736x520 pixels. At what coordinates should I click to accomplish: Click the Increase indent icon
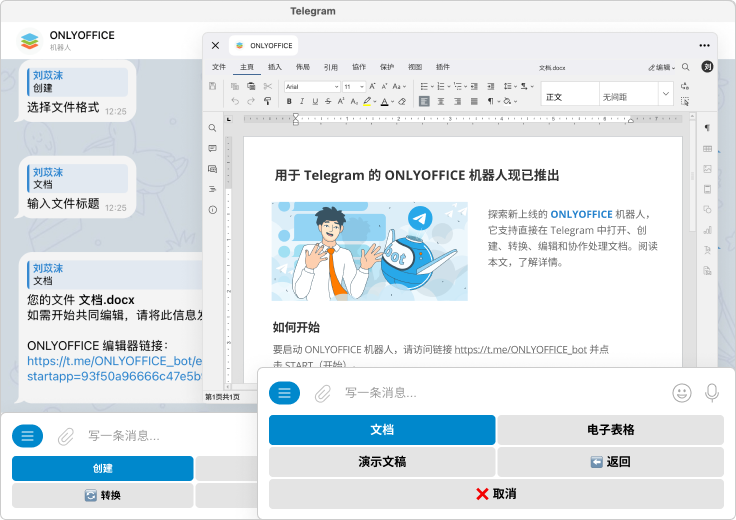pos(491,86)
